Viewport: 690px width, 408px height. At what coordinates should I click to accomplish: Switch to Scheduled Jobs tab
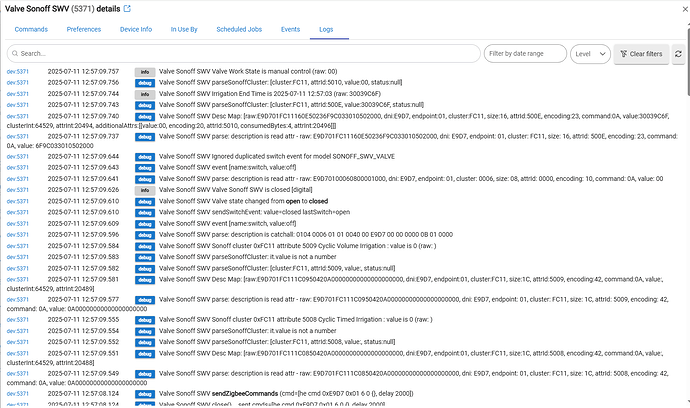coord(239,29)
